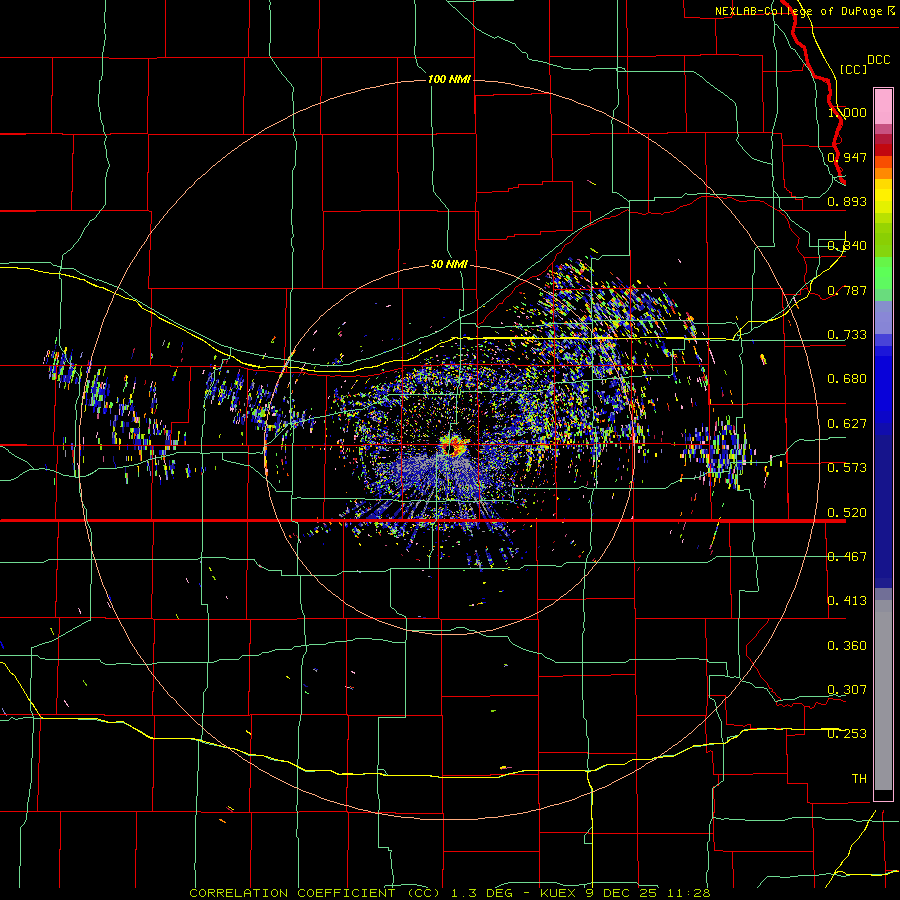Pick the red segment of the color bar
Image resolution: width=900 pixels, height=900 pixels.
pos(883,150)
